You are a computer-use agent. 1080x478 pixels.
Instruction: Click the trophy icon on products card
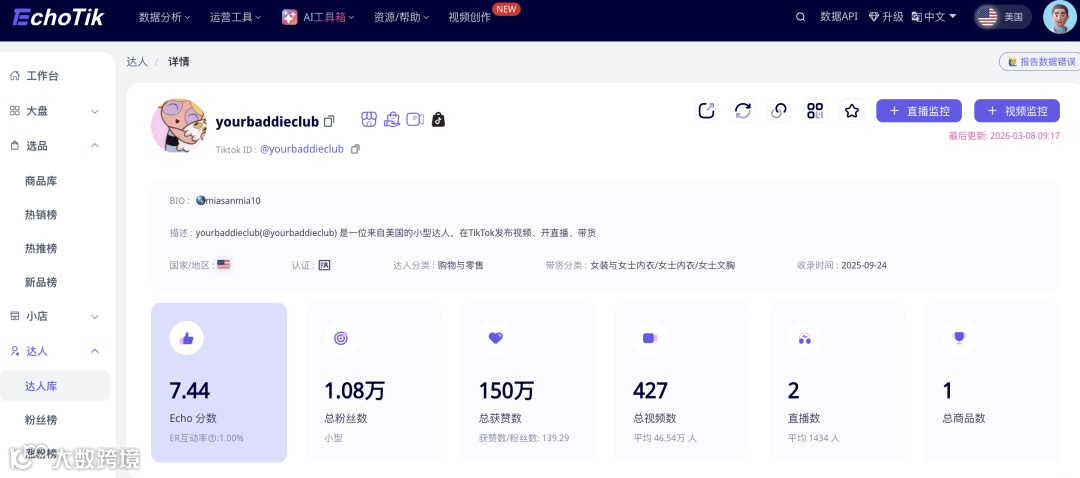pos(959,338)
